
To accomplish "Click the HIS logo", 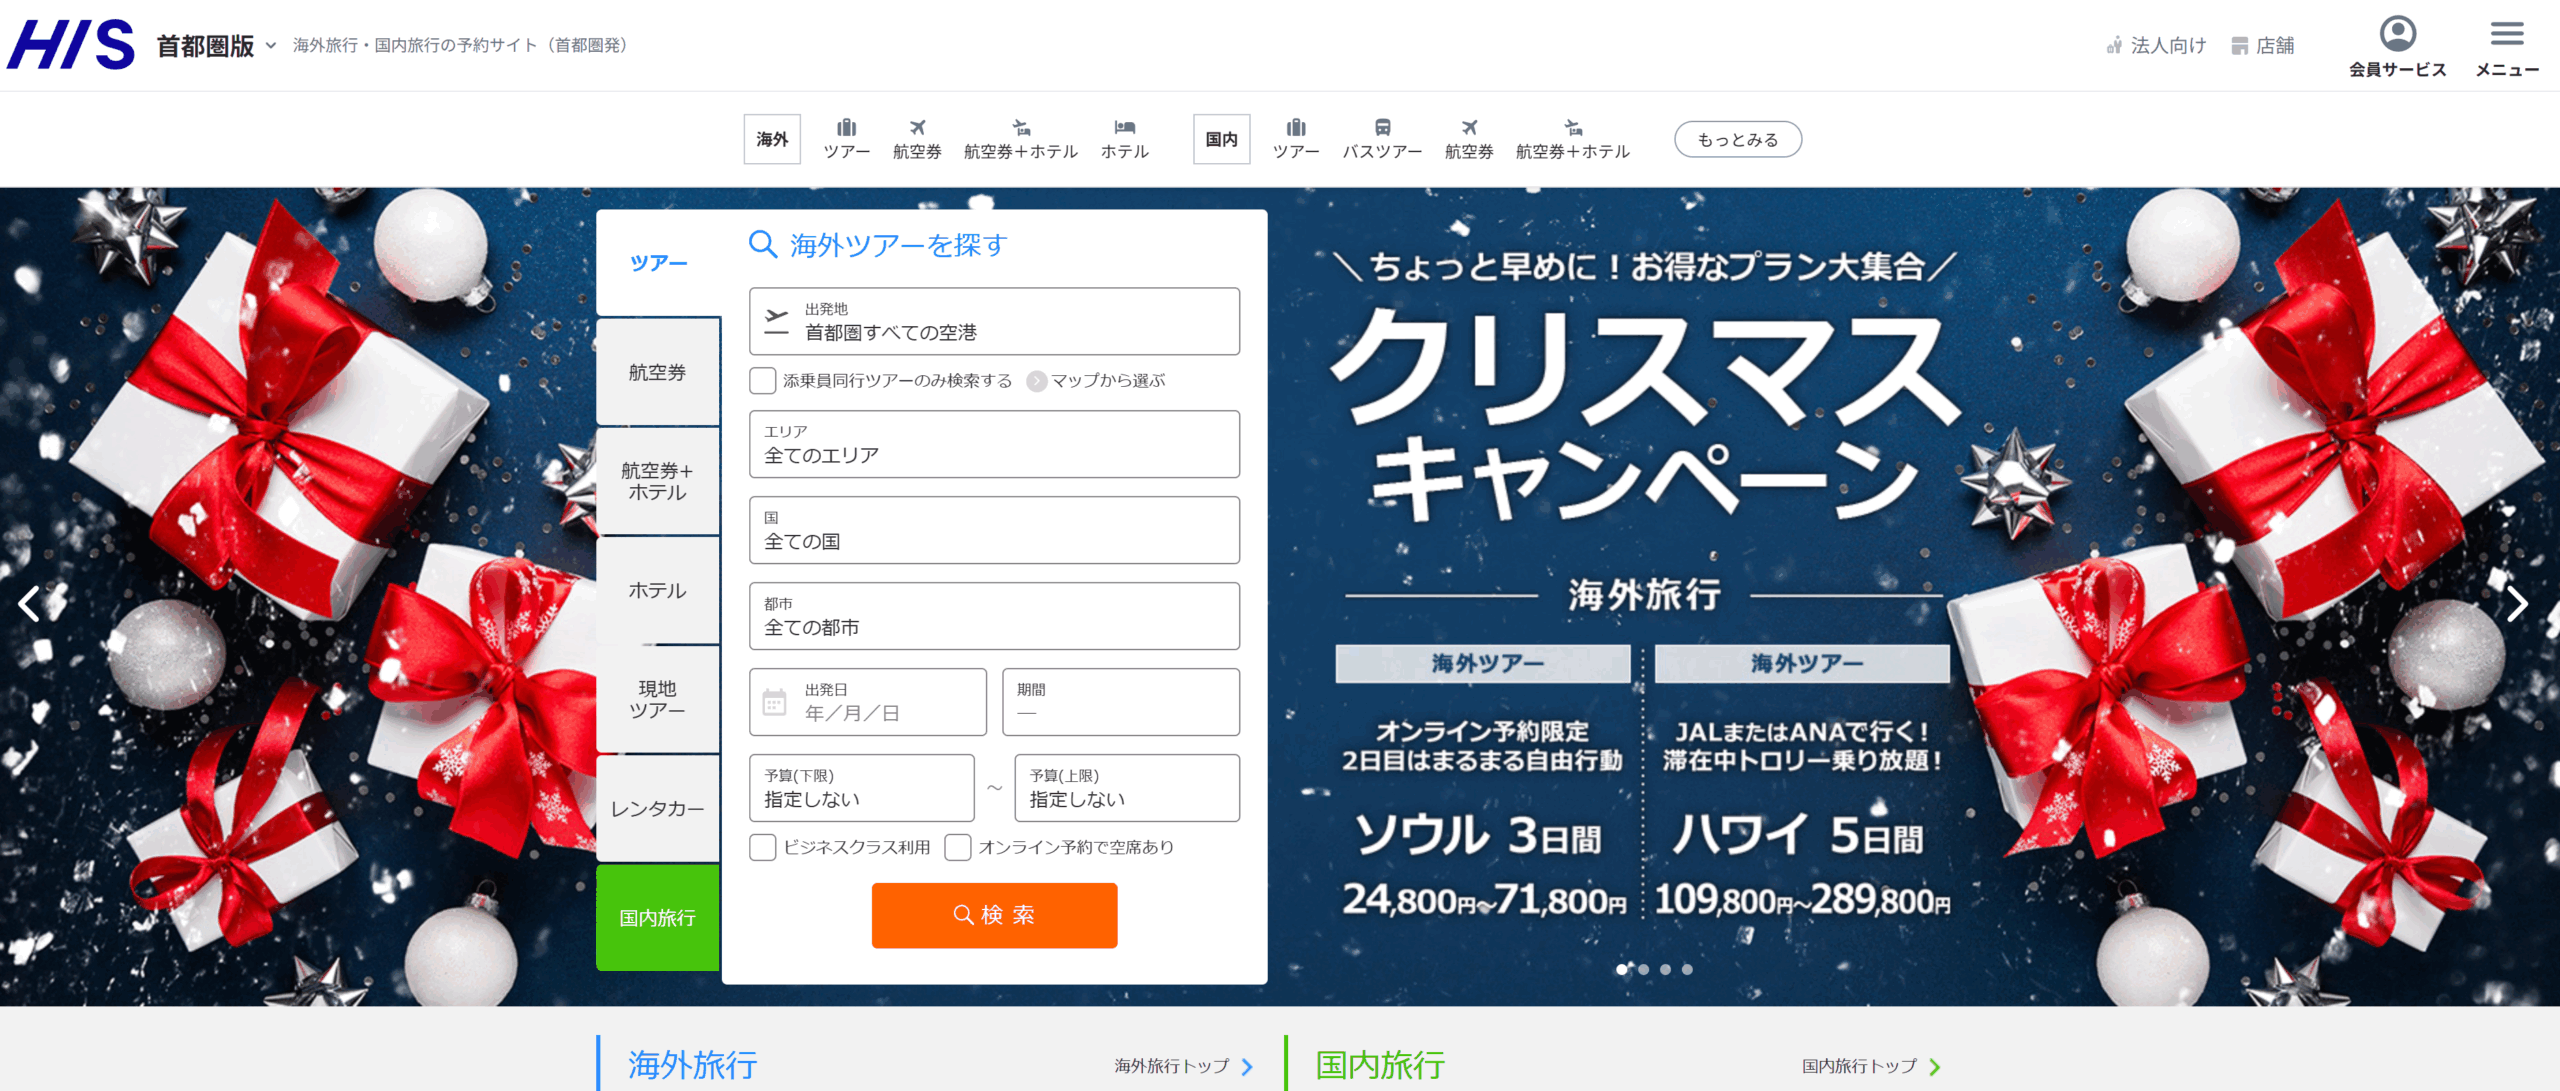I will pos(71,45).
